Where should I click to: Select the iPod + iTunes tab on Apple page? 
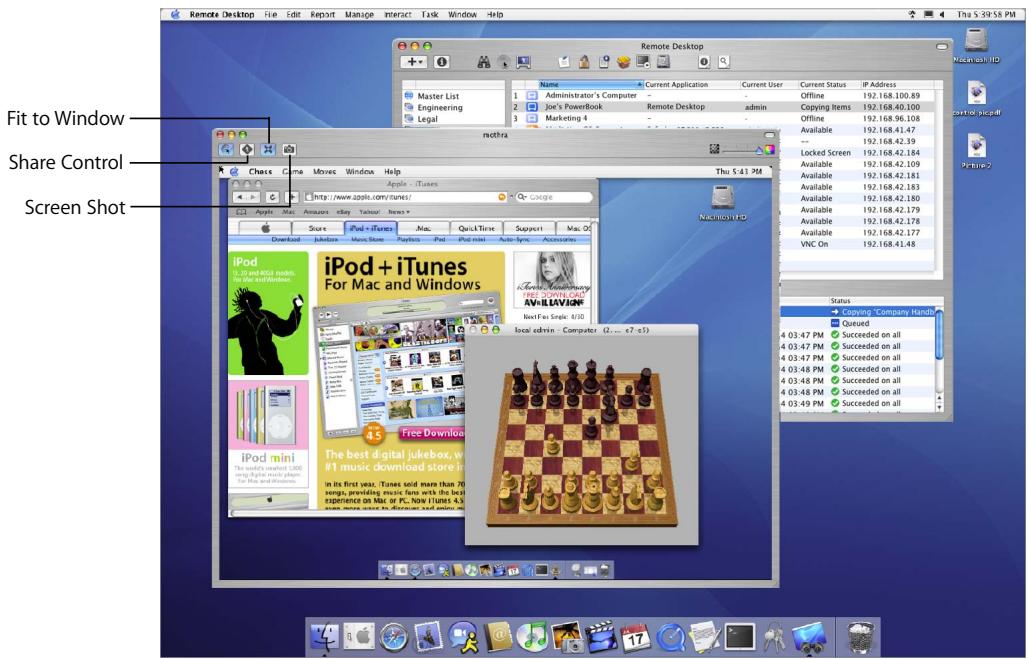[x=371, y=228]
